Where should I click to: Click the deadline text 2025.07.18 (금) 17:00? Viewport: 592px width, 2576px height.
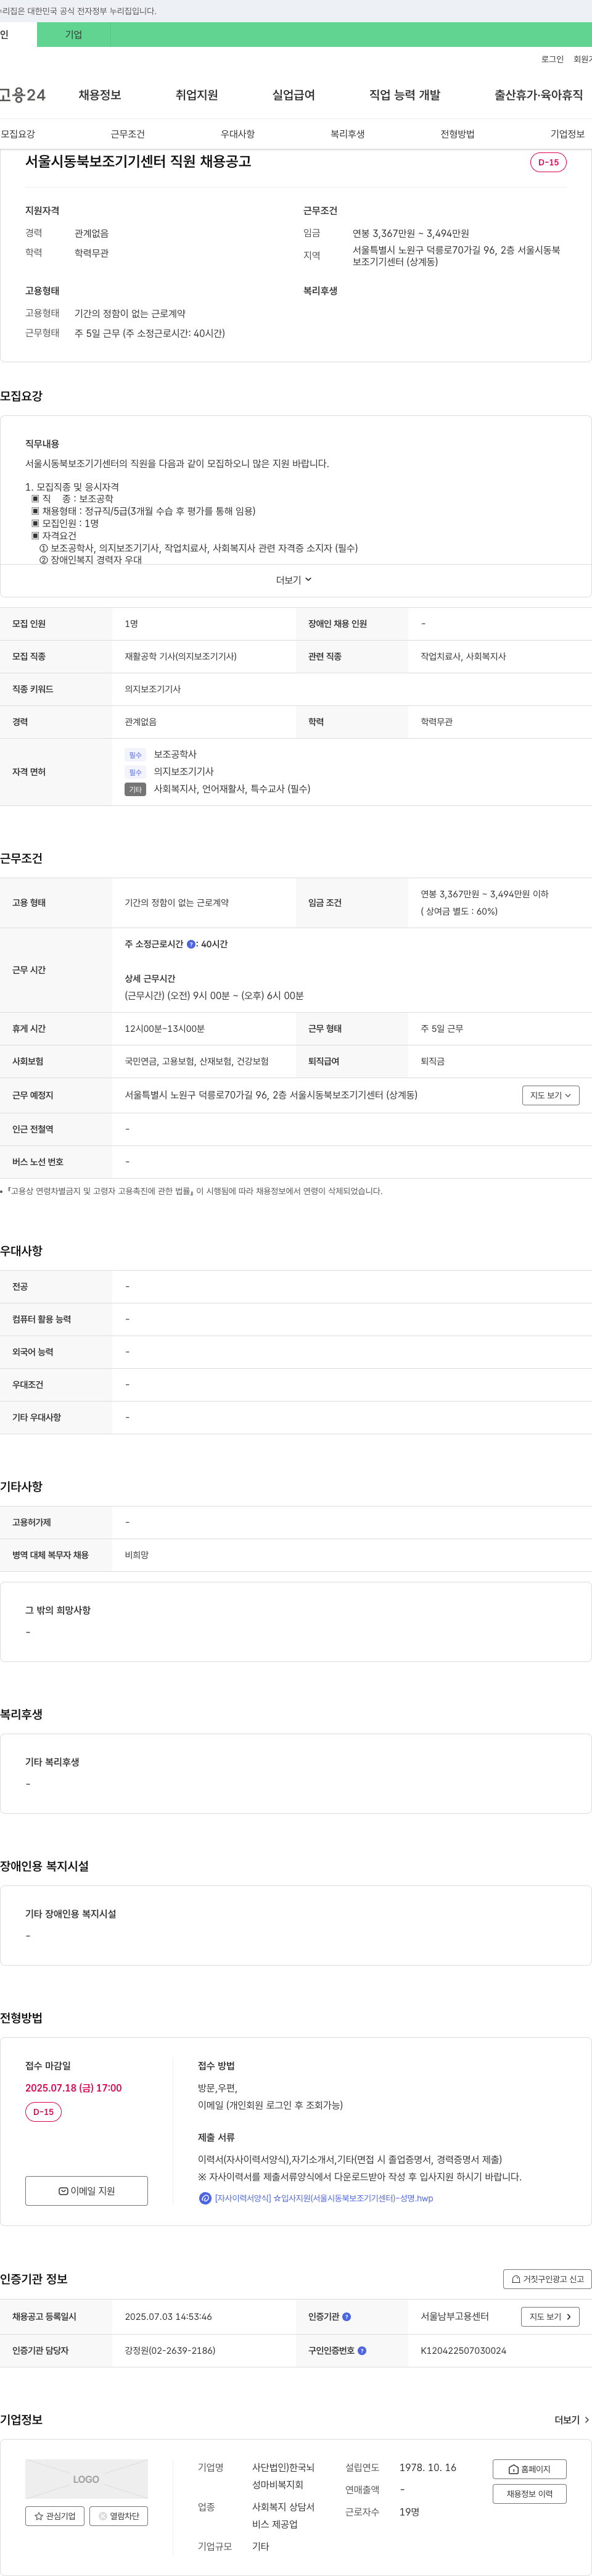point(73,2088)
